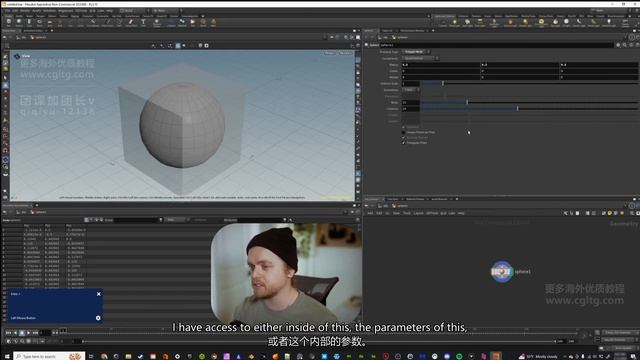Open Orientation axis dropdown
640x360 pixels.
pos(411,90)
